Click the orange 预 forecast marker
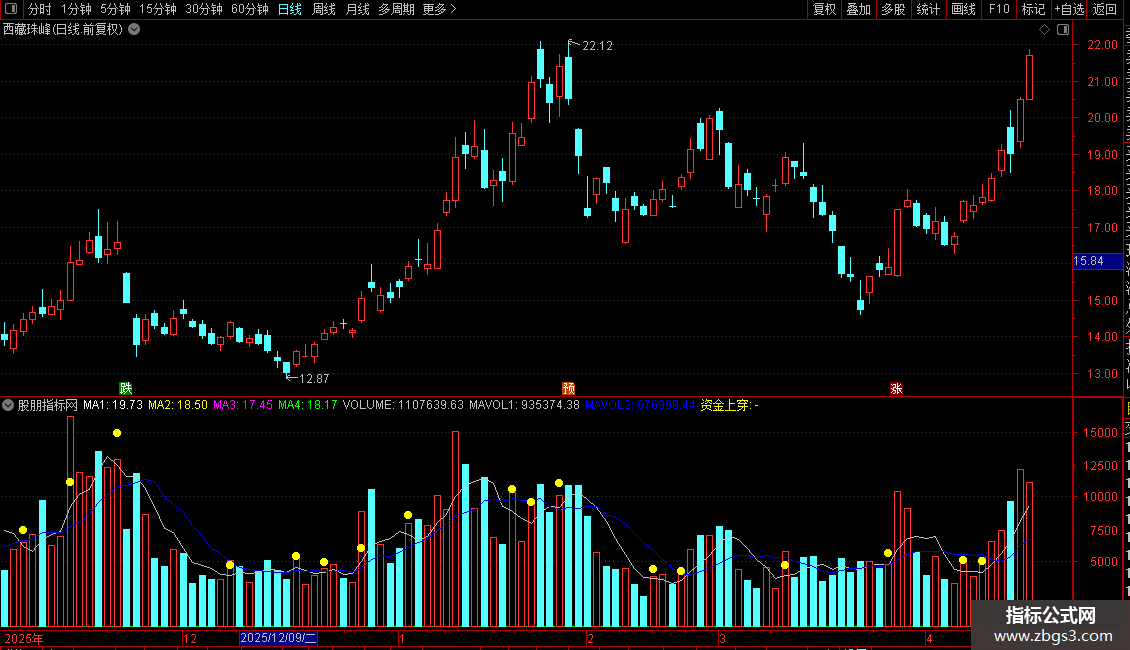 tap(569, 388)
